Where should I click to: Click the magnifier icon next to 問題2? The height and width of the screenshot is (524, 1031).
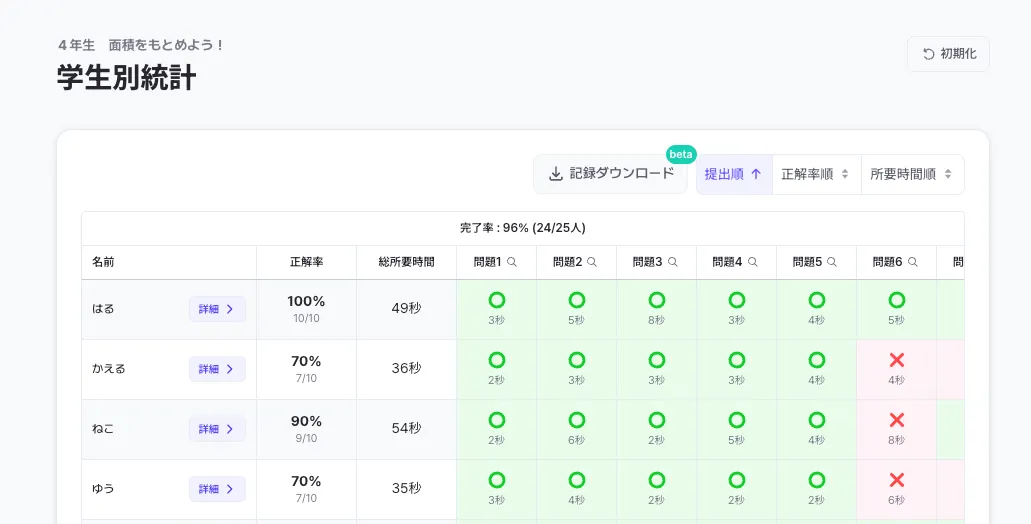point(592,262)
